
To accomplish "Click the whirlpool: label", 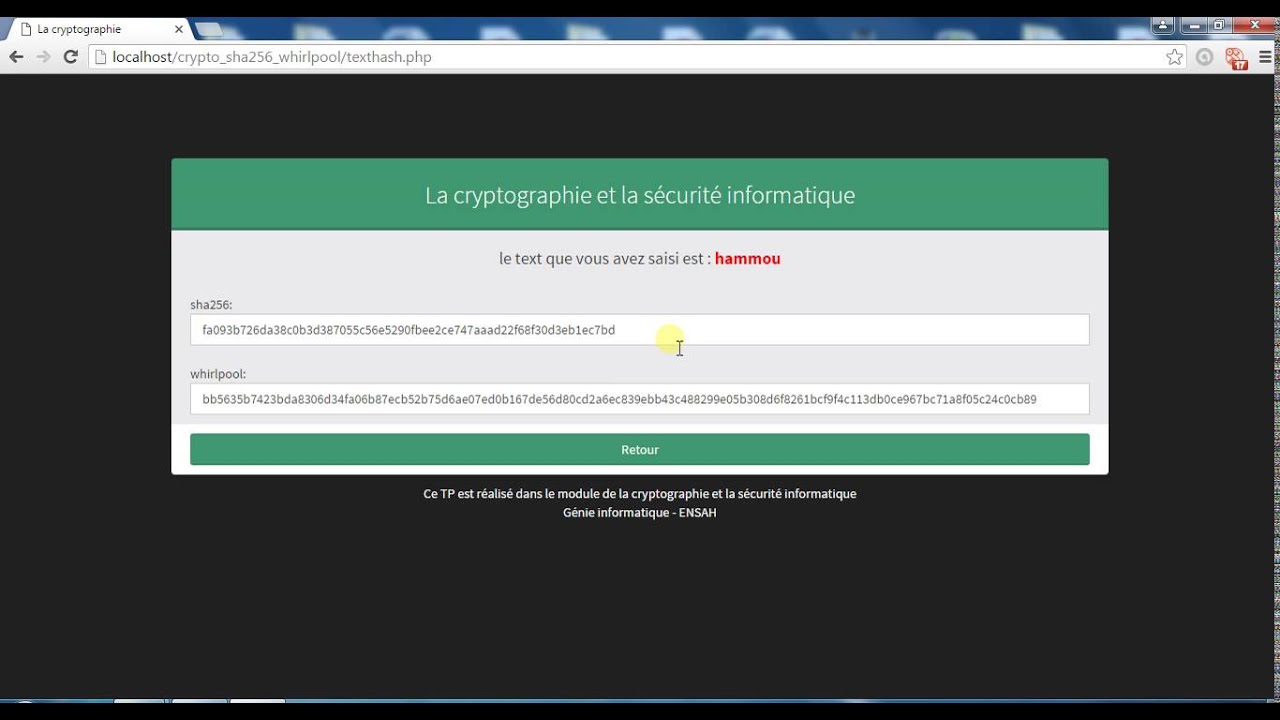I will [x=218, y=374].
